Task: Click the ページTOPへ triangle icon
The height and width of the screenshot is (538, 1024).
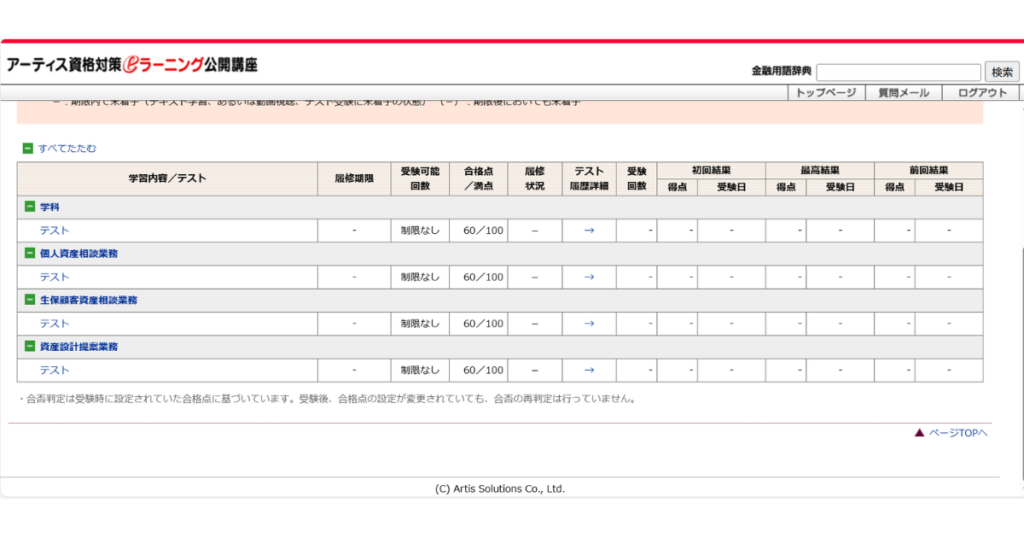Action: point(919,433)
